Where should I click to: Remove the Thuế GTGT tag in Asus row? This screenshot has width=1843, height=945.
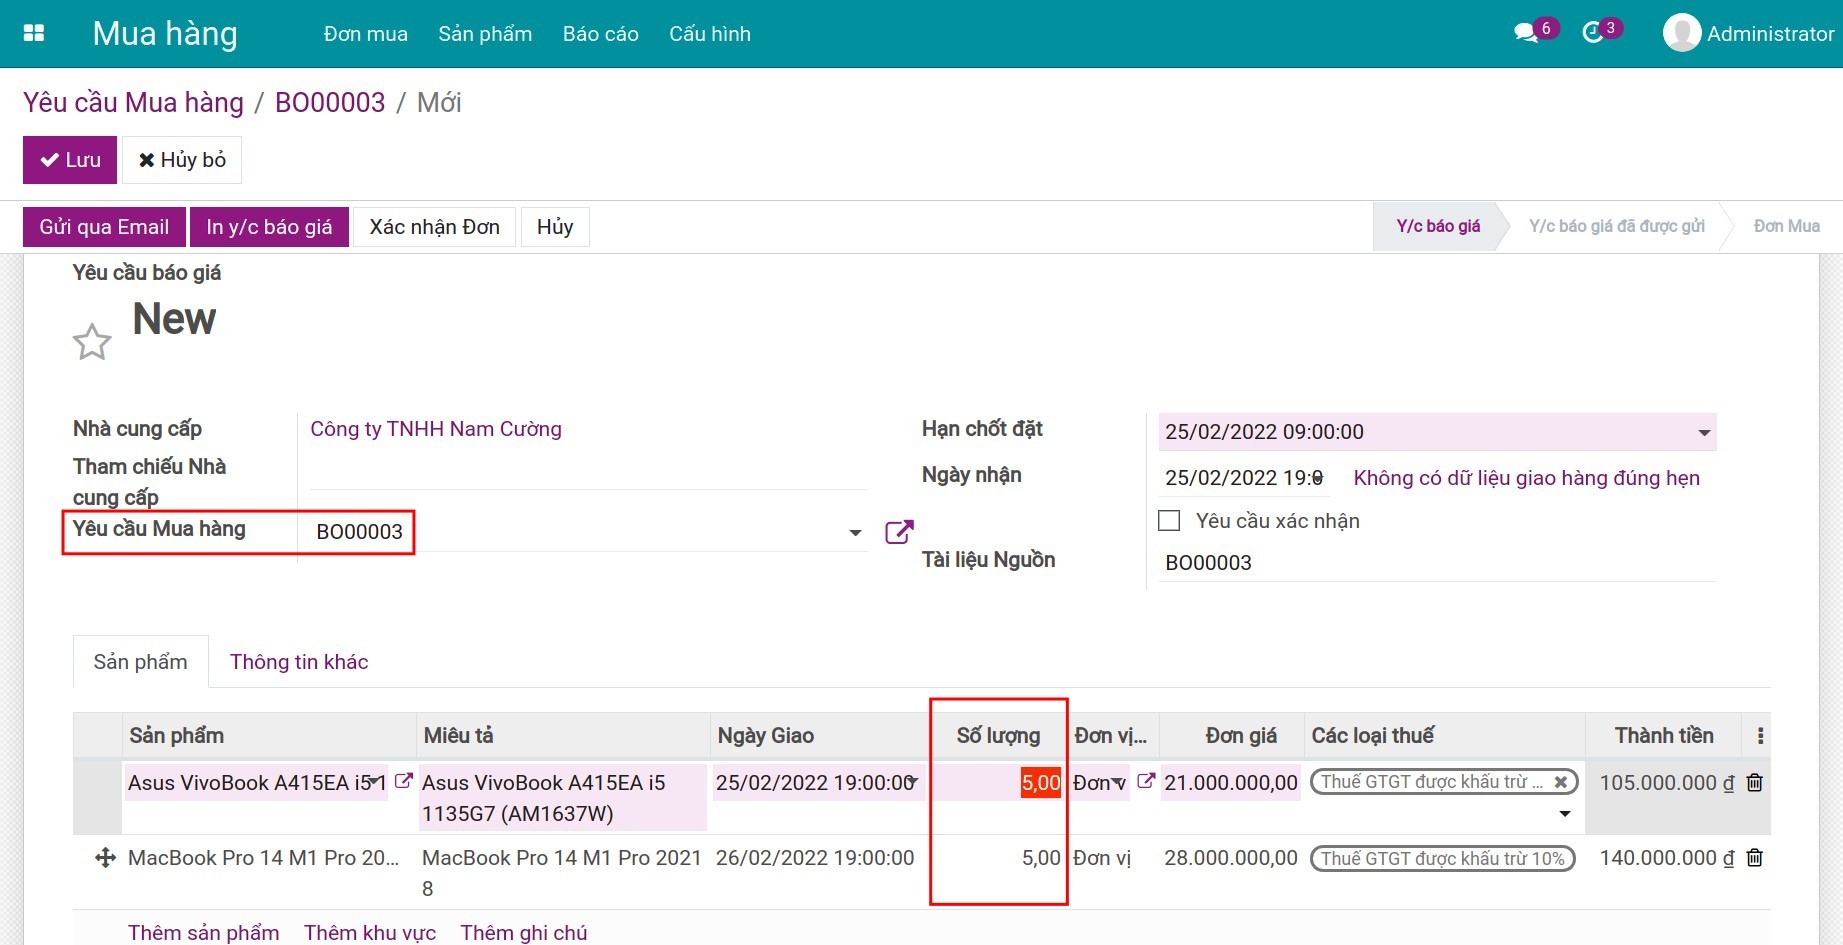pyautogui.click(x=1560, y=782)
